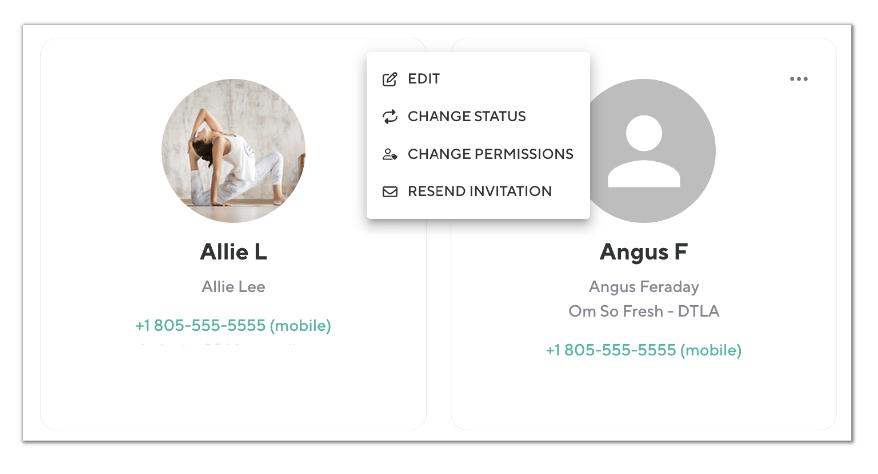Click empty space below Angus F's phone number
Screen dimensions: 878x474
pyautogui.click(x=643, y=395)
